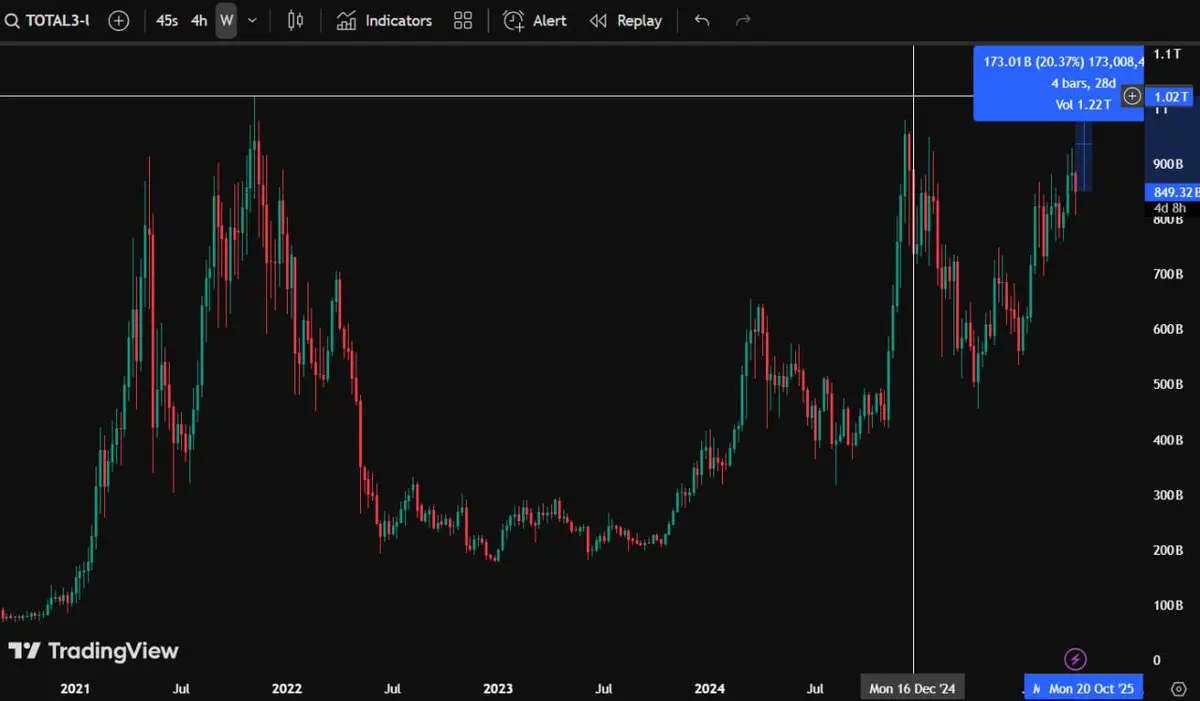Click the blue measurement info box
Viewport: 1200px width, 701px height.
pyautogui.click(x=1058, y=83)
